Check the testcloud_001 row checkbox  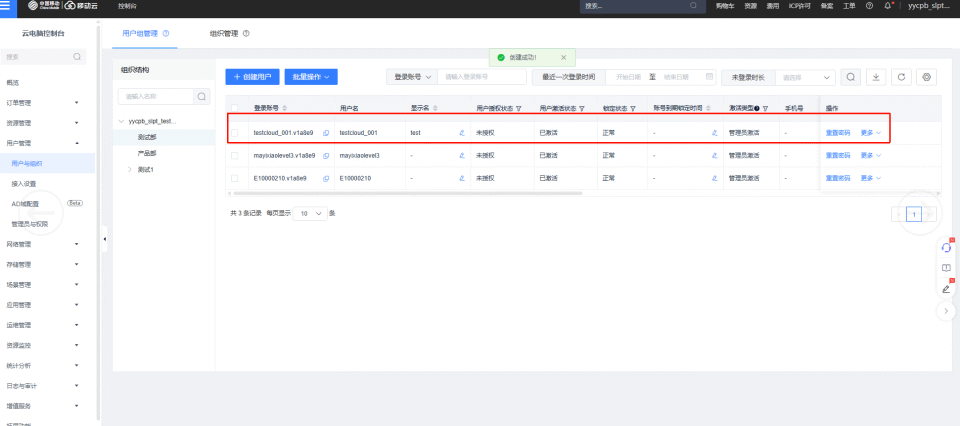[x=234, y=133]
